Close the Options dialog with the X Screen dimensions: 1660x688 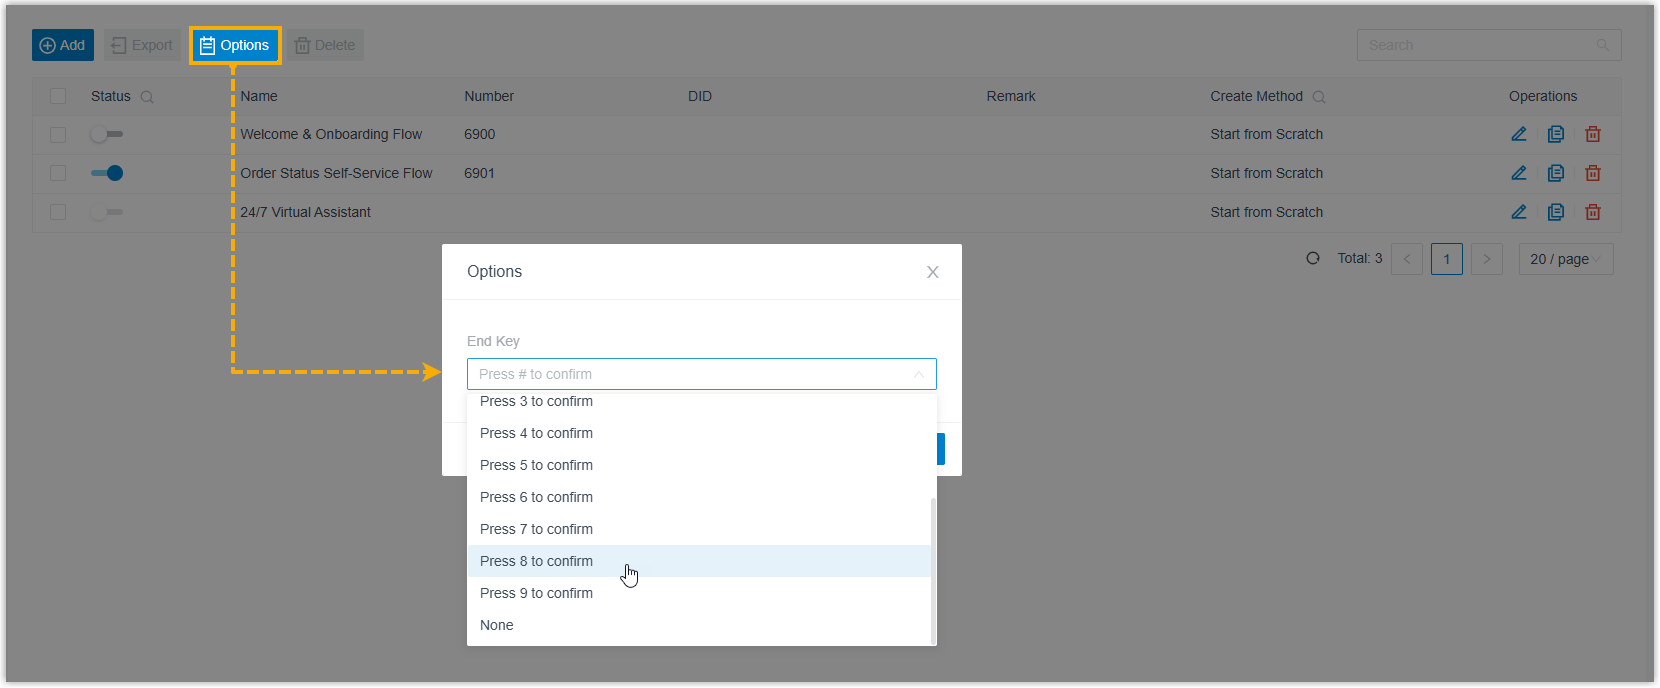tap(932, 272)
